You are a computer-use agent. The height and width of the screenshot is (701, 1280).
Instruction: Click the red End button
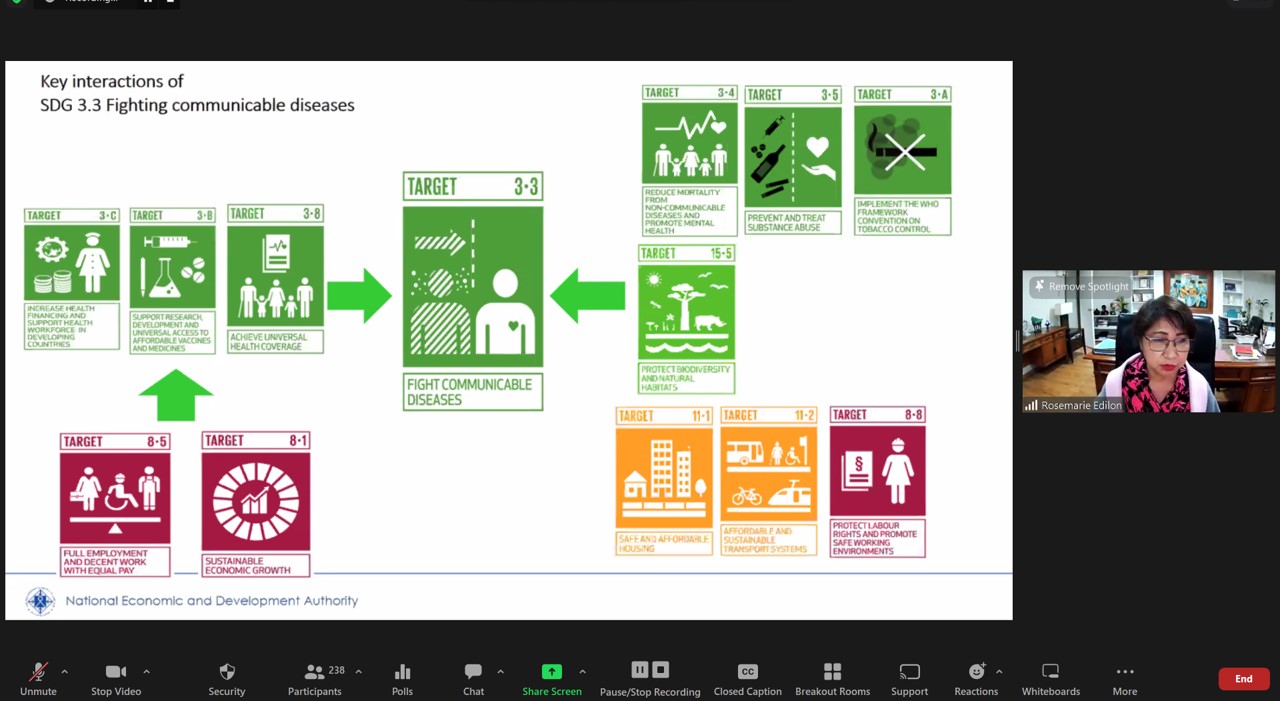[x=1243, y=679]
